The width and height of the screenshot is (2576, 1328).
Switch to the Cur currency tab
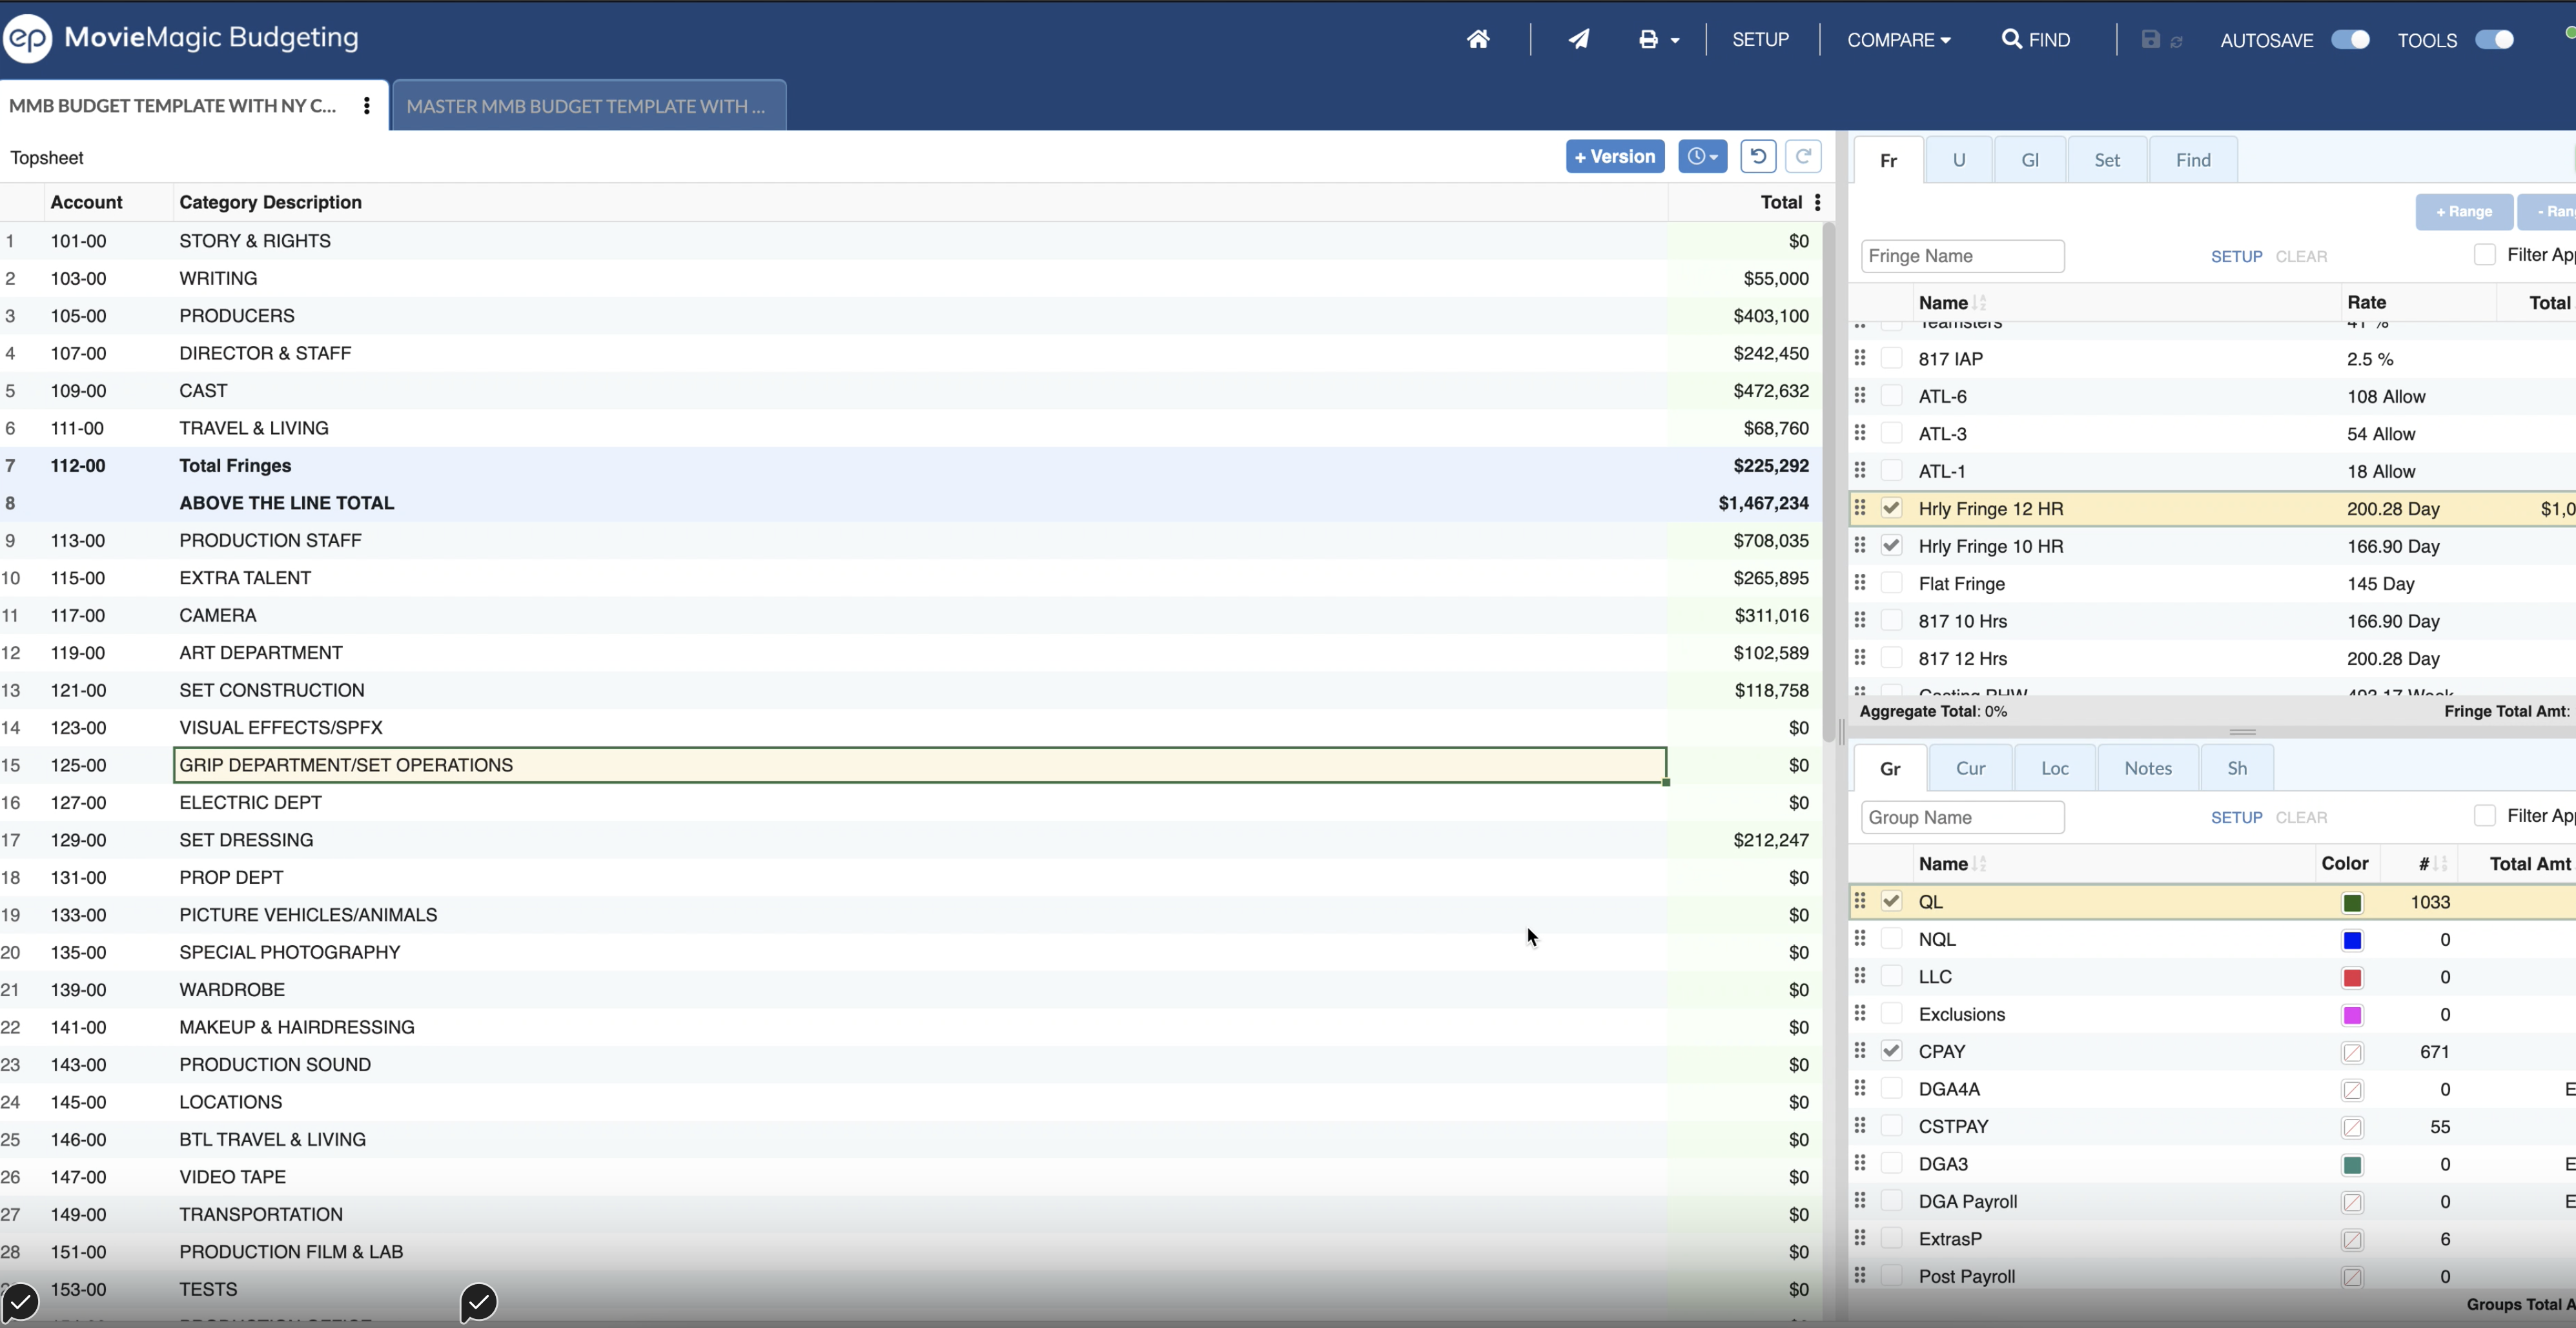pyautogui.click(x=1970, y=768)
